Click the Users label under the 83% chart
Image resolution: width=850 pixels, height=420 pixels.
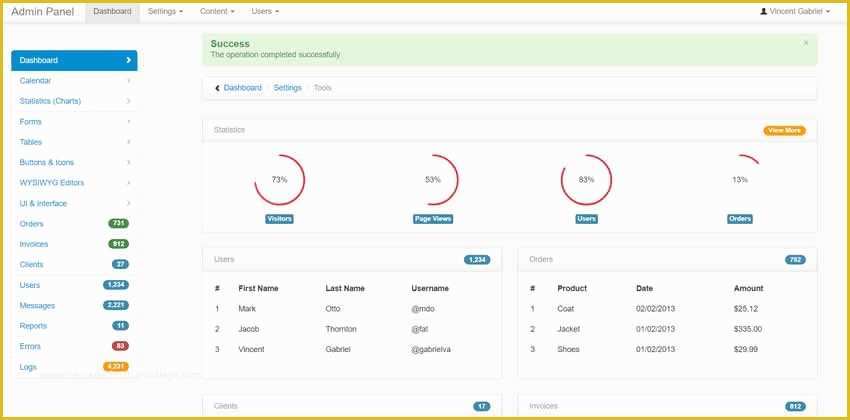coord(587,219)
